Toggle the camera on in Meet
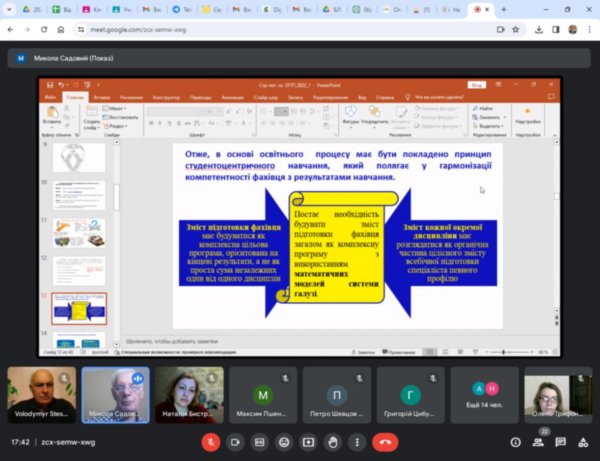 pos(236,441)
